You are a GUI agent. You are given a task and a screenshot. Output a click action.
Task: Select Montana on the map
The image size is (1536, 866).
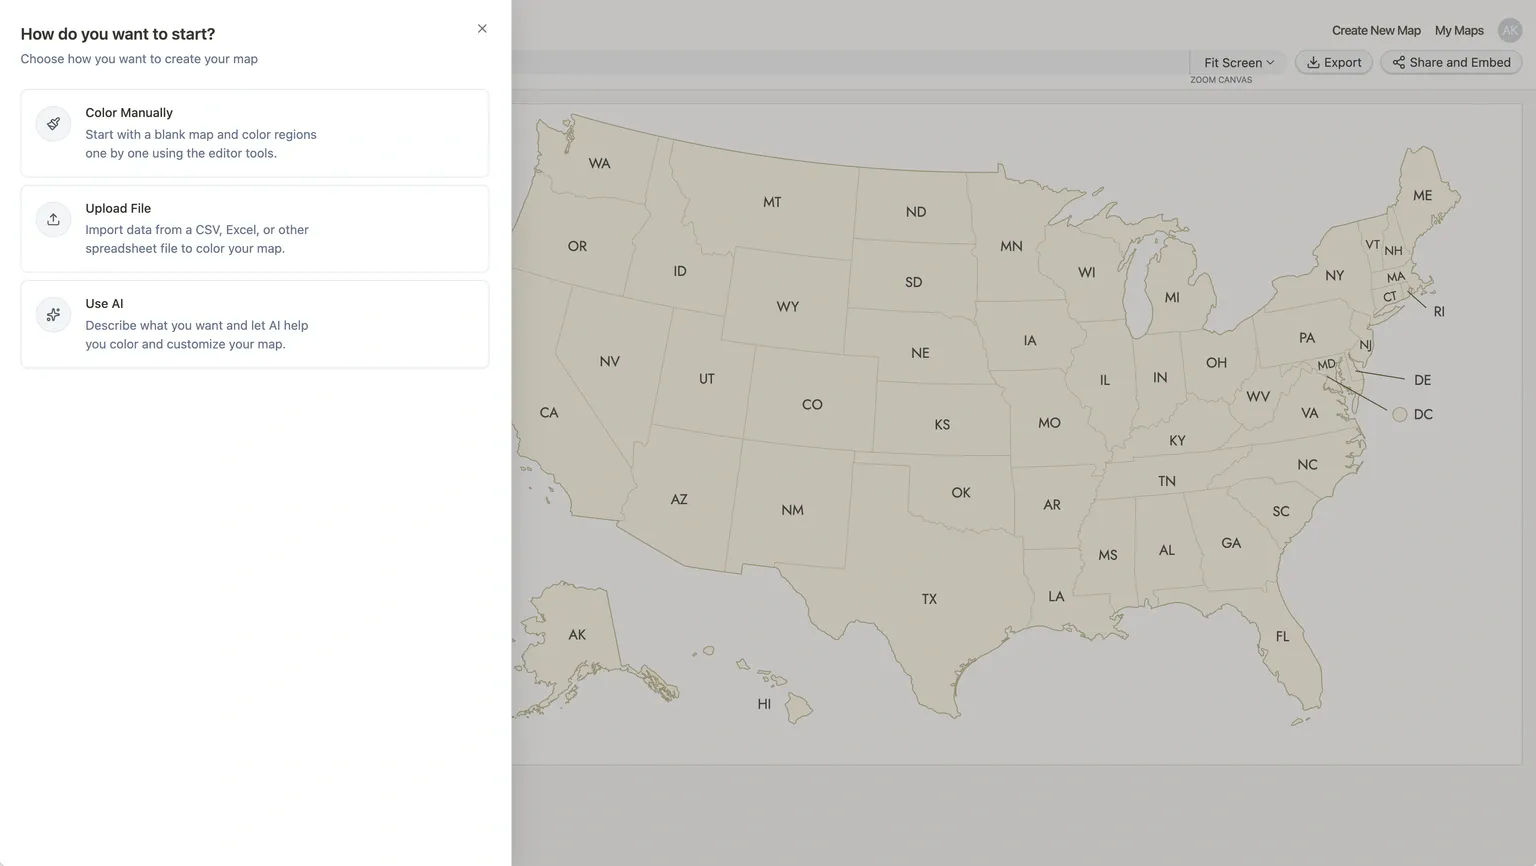coord(772,202)
